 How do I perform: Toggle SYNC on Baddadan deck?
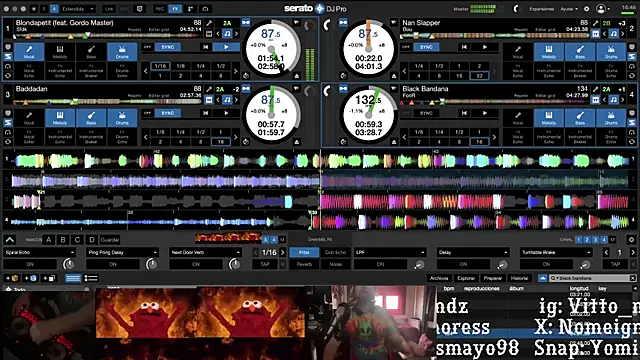(168, 113)
